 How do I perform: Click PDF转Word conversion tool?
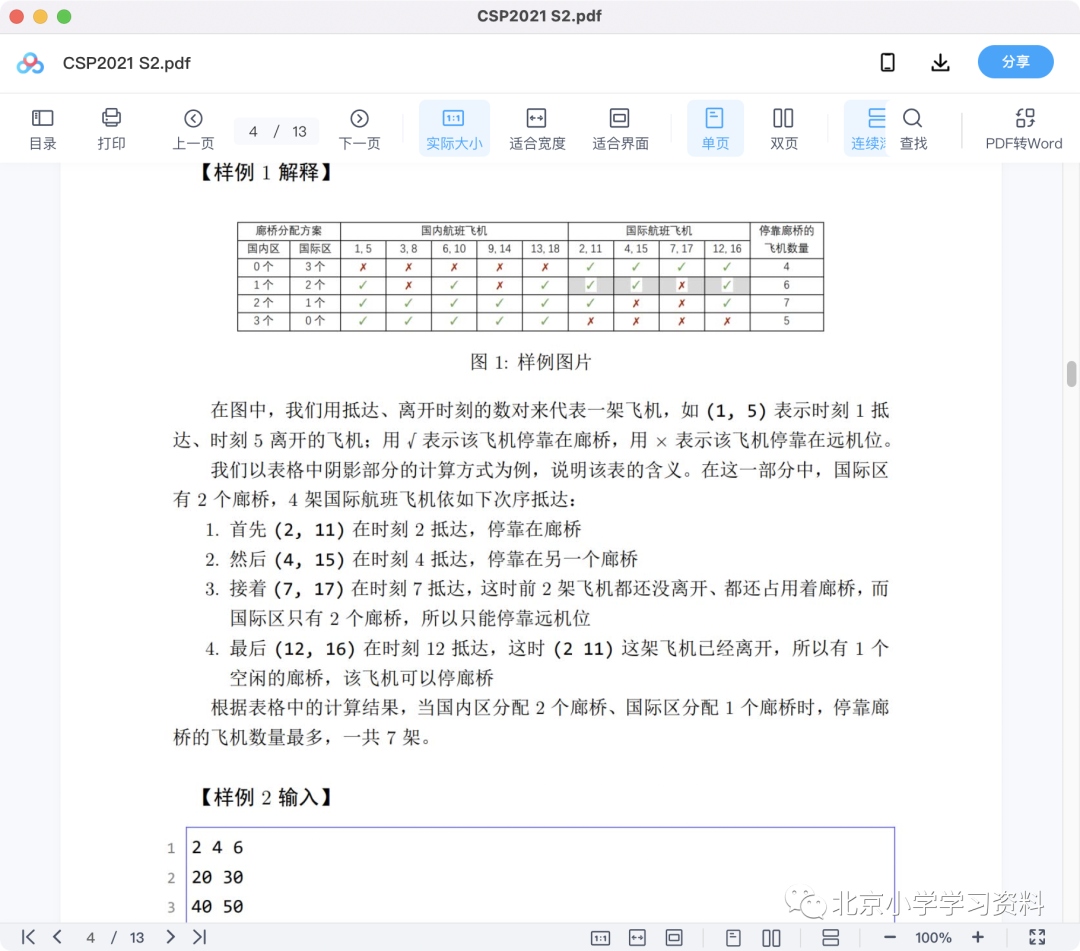point(1024,129)
